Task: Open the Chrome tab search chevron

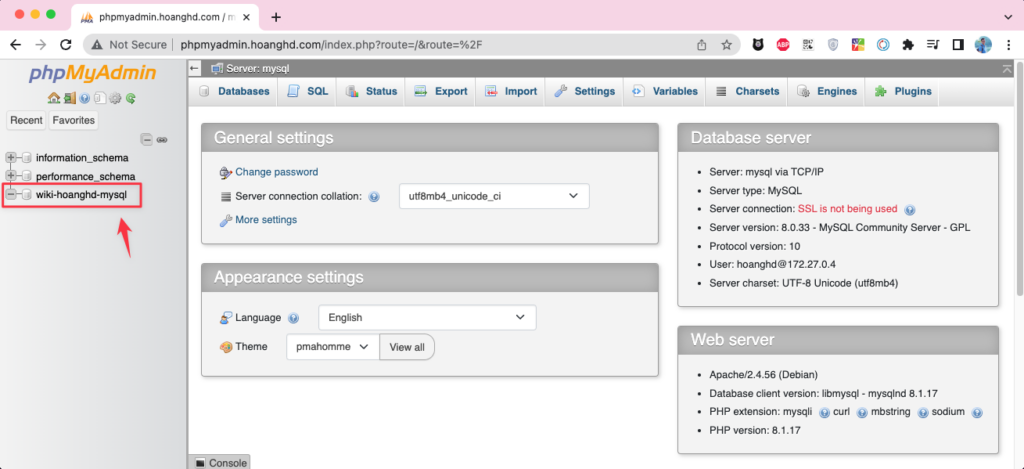Action: coord(1006,16)
